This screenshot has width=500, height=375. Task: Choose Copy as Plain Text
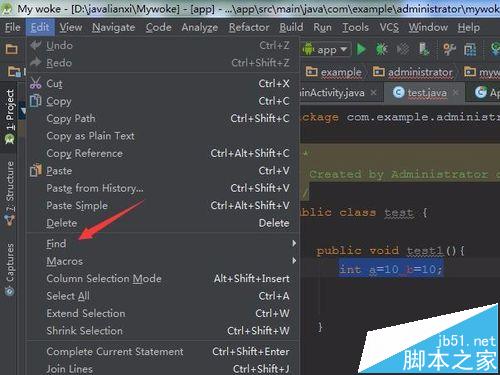[163, 136]
